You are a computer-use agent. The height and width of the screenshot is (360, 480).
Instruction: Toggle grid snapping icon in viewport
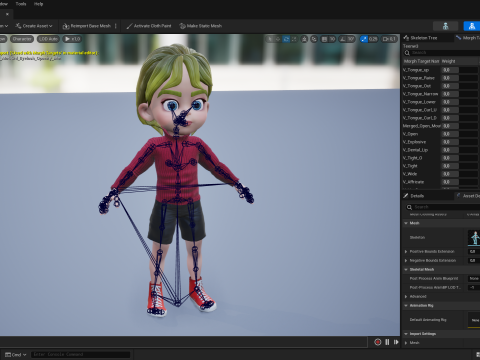[324, 39]
